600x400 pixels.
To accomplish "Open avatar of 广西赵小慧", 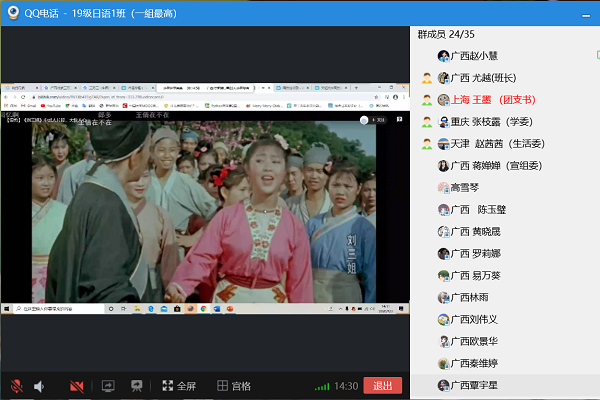I will pos(443,56).
